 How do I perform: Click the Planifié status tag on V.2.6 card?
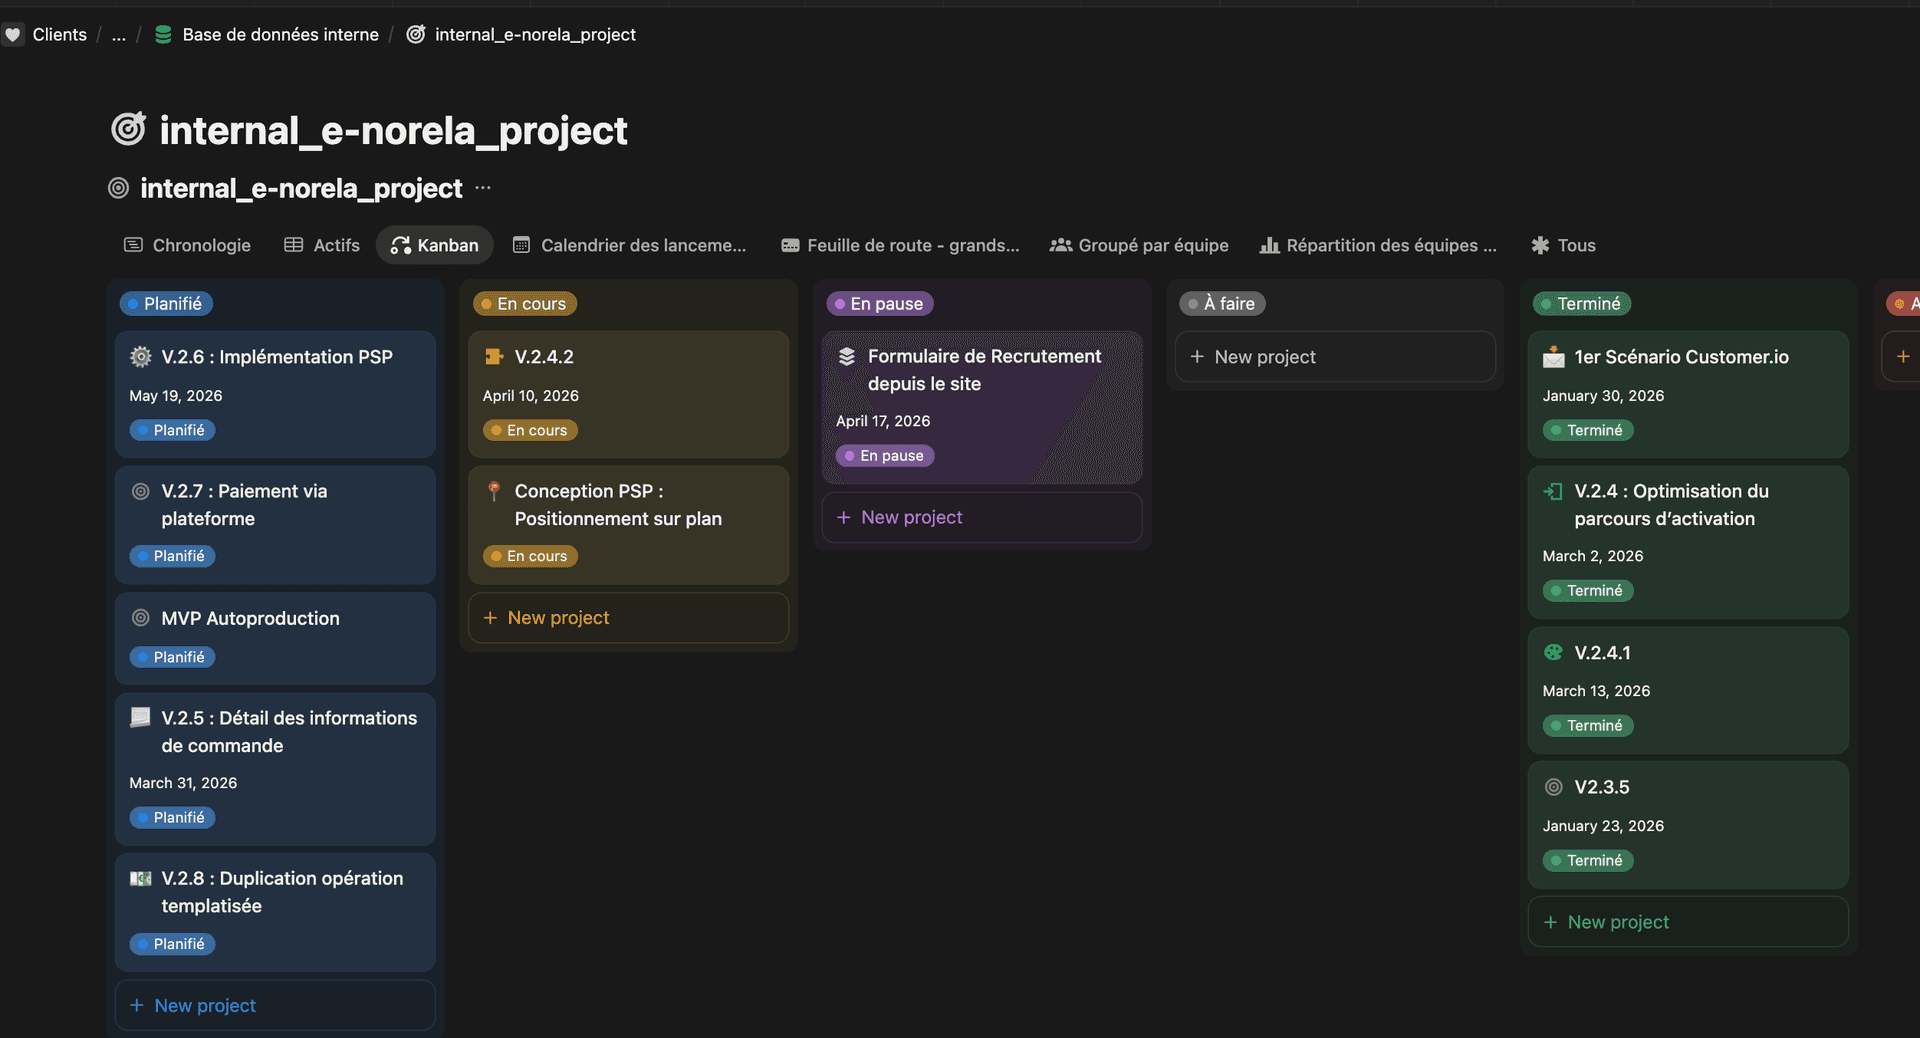pyautogui.click(x=172, y=430)
